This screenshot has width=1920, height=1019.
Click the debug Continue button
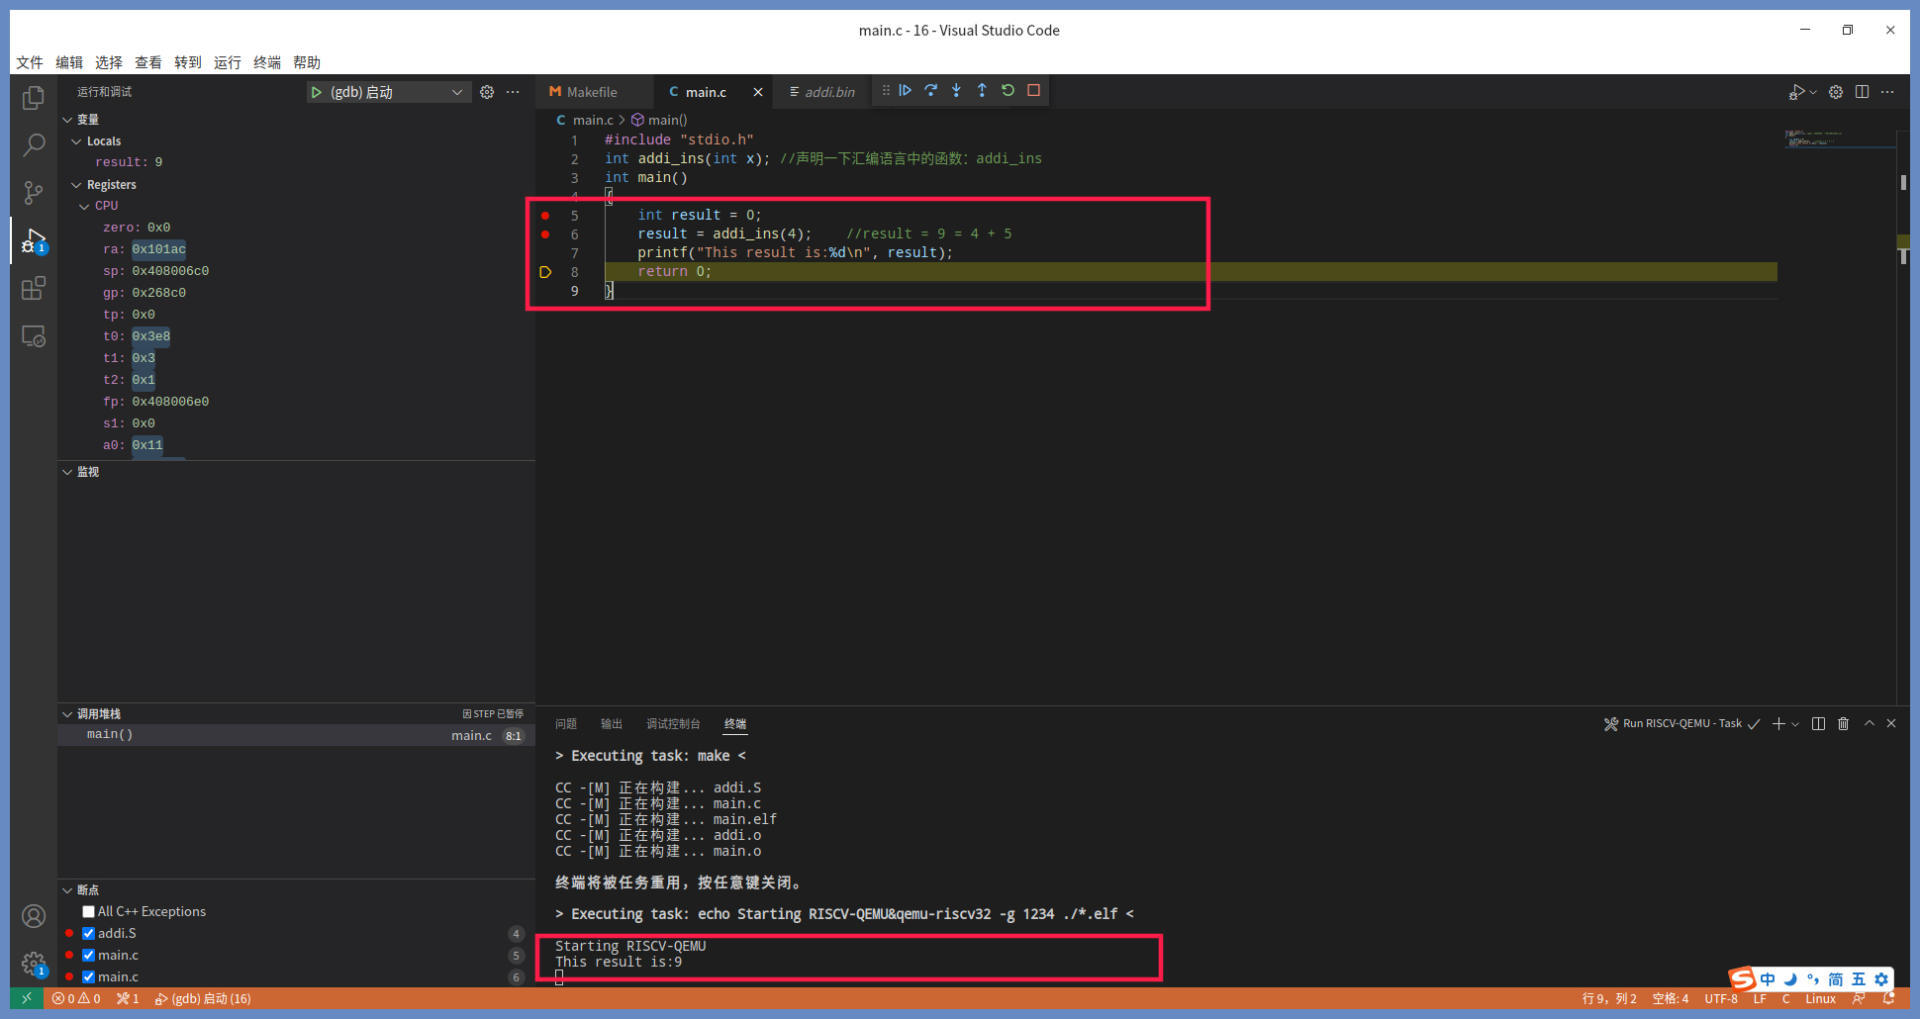pyautogui.click(x=905, y=91)
